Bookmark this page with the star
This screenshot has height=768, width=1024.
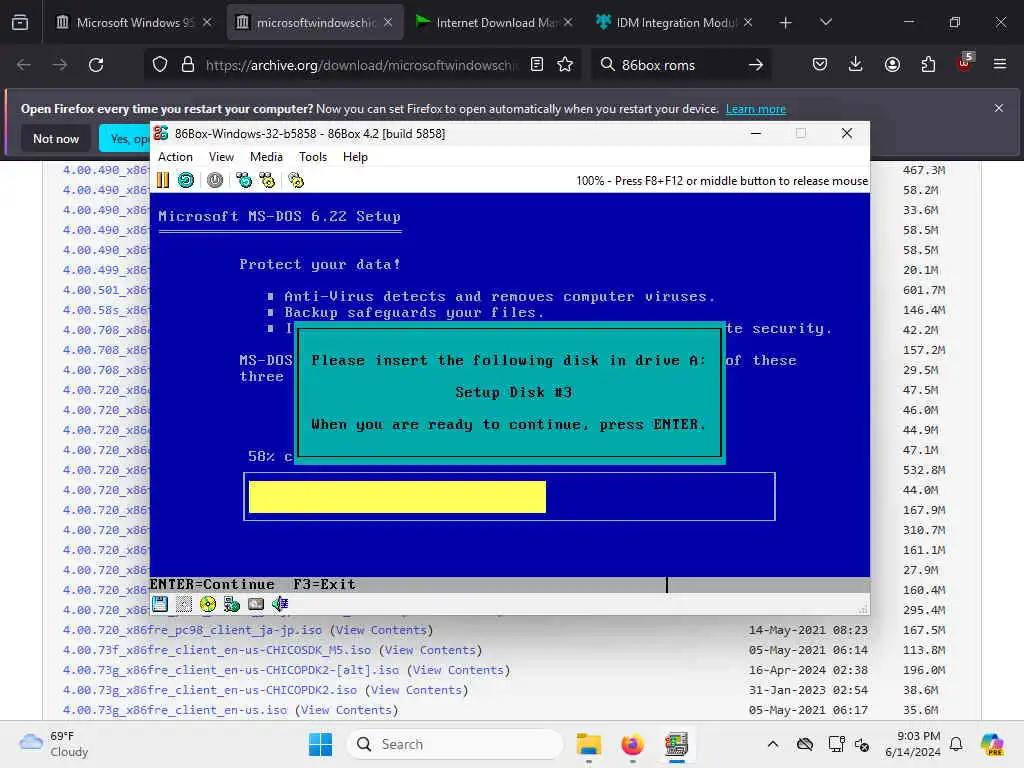pos(565,65)
